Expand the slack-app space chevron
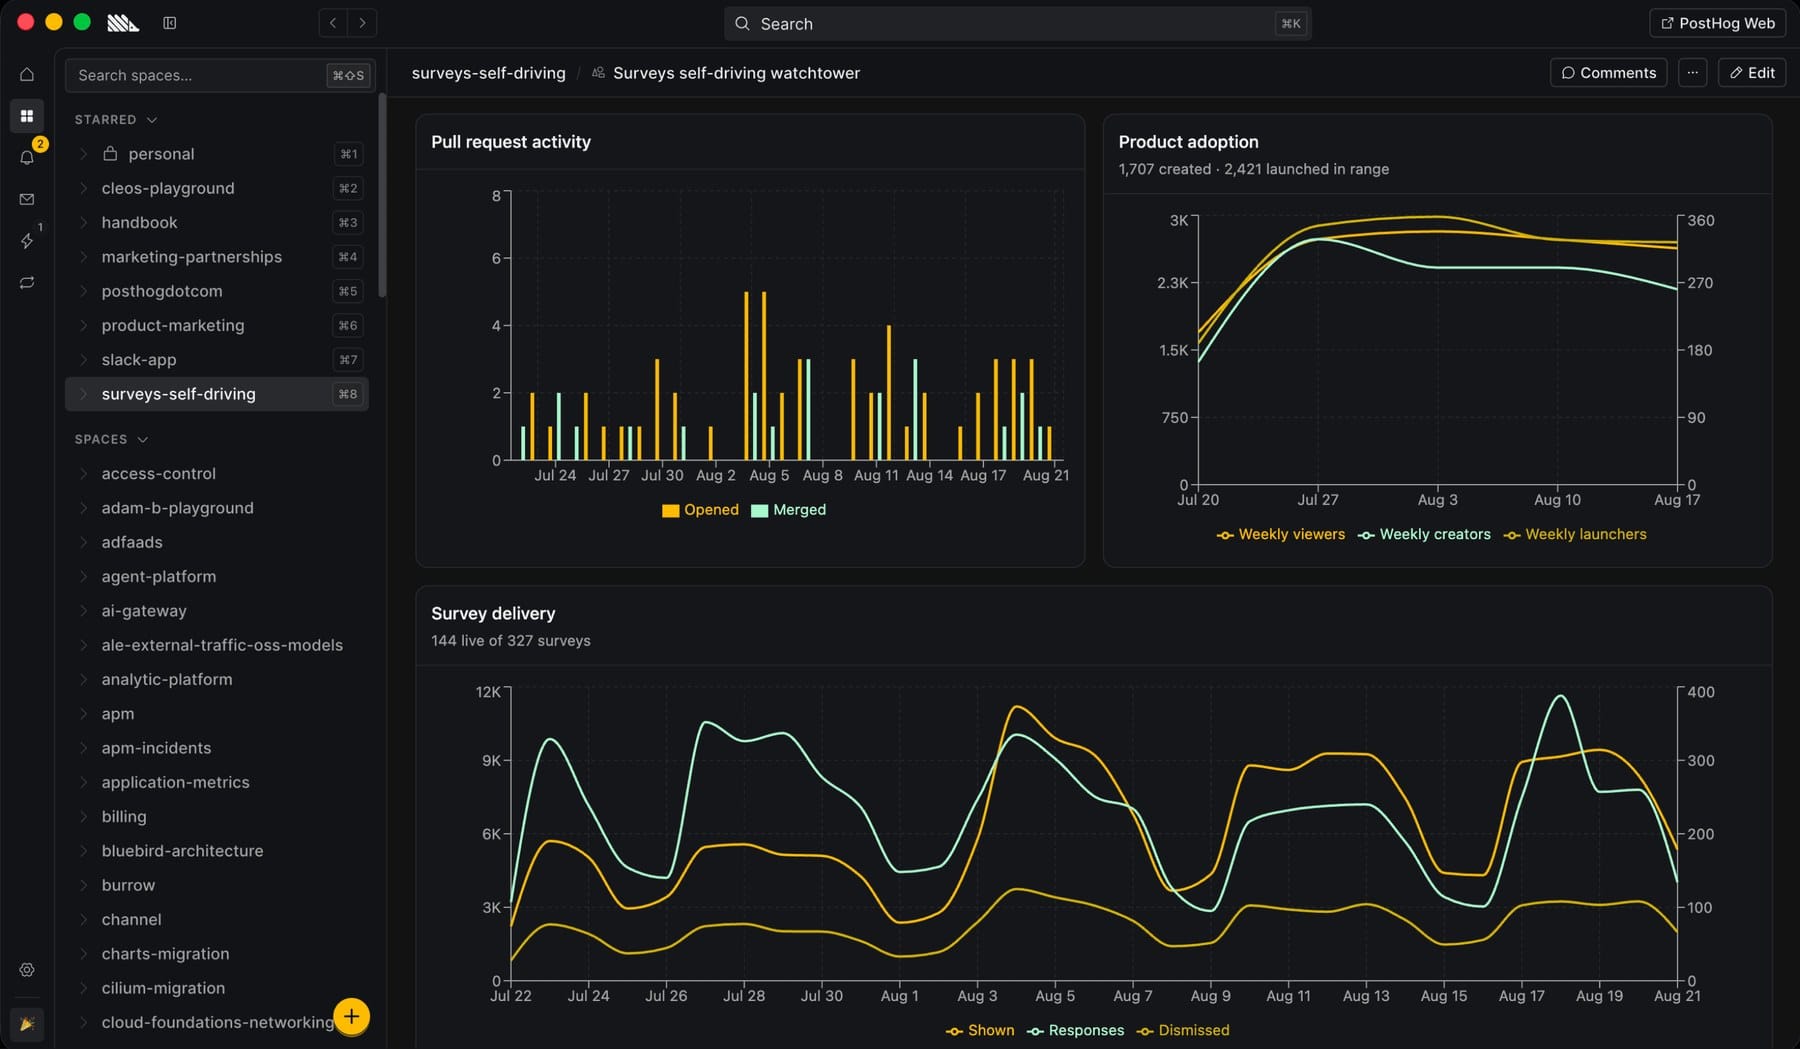This screenshot has height=1049, width=1800. (84, 359)
